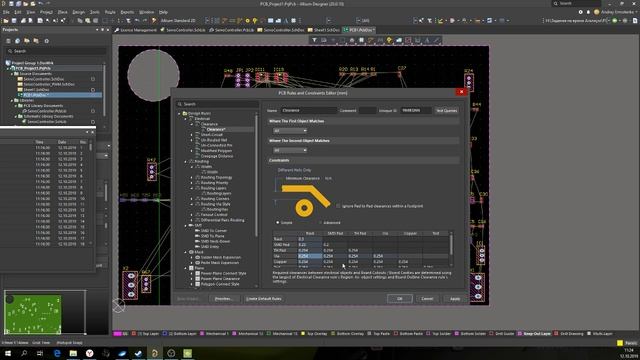The width and height of the screenshot is (640, 360).
Task: Click the search magnifier in the rules dialog
Action: pos(180,104)
